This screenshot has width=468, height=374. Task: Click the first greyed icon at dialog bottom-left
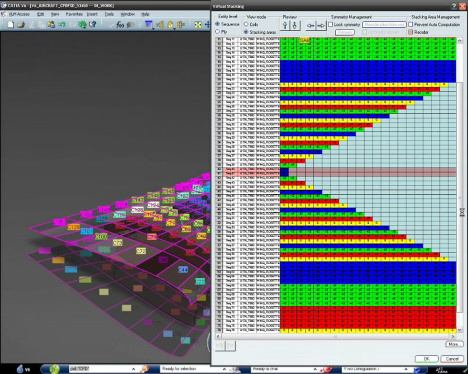tap(220, 346)
